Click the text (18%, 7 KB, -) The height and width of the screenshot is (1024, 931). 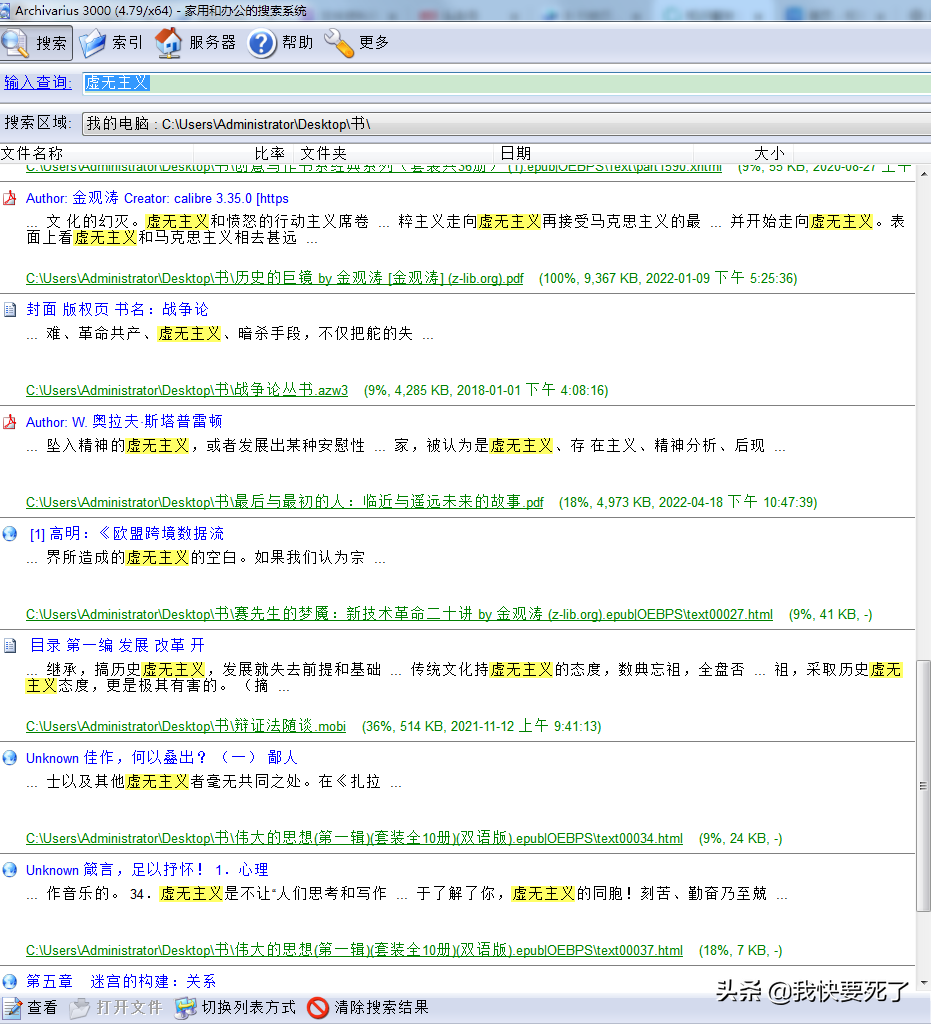point(740,950)
